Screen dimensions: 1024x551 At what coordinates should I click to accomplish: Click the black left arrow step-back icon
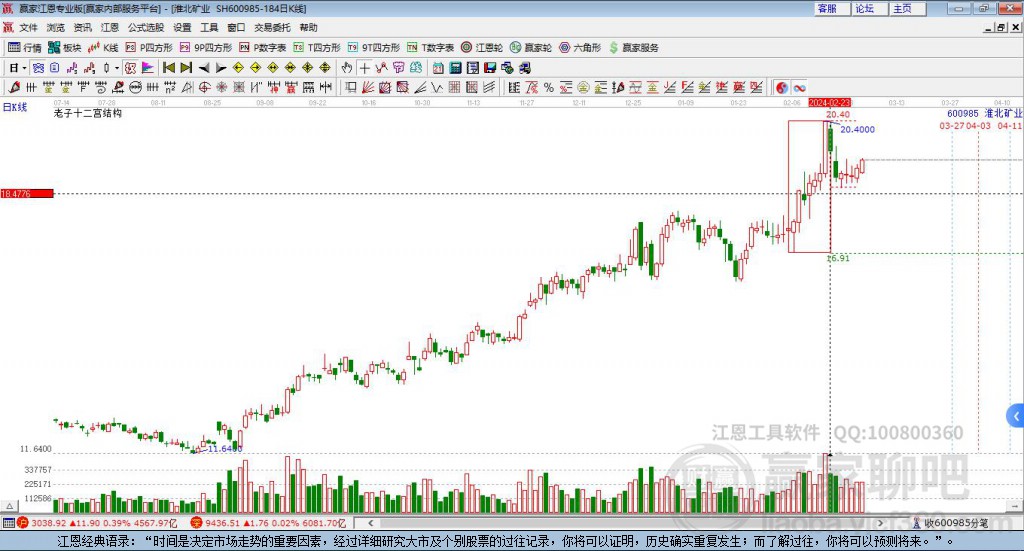[x=204, y=68]
